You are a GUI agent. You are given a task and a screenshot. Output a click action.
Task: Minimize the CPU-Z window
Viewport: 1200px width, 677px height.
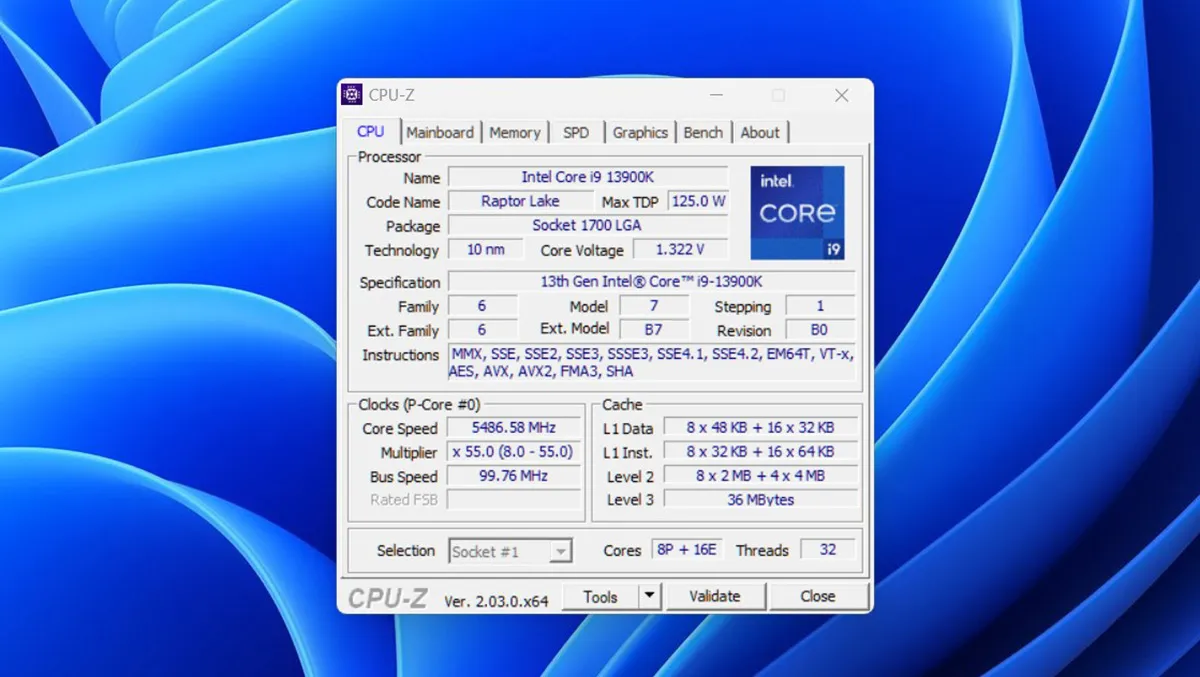(x=716, y=95)
